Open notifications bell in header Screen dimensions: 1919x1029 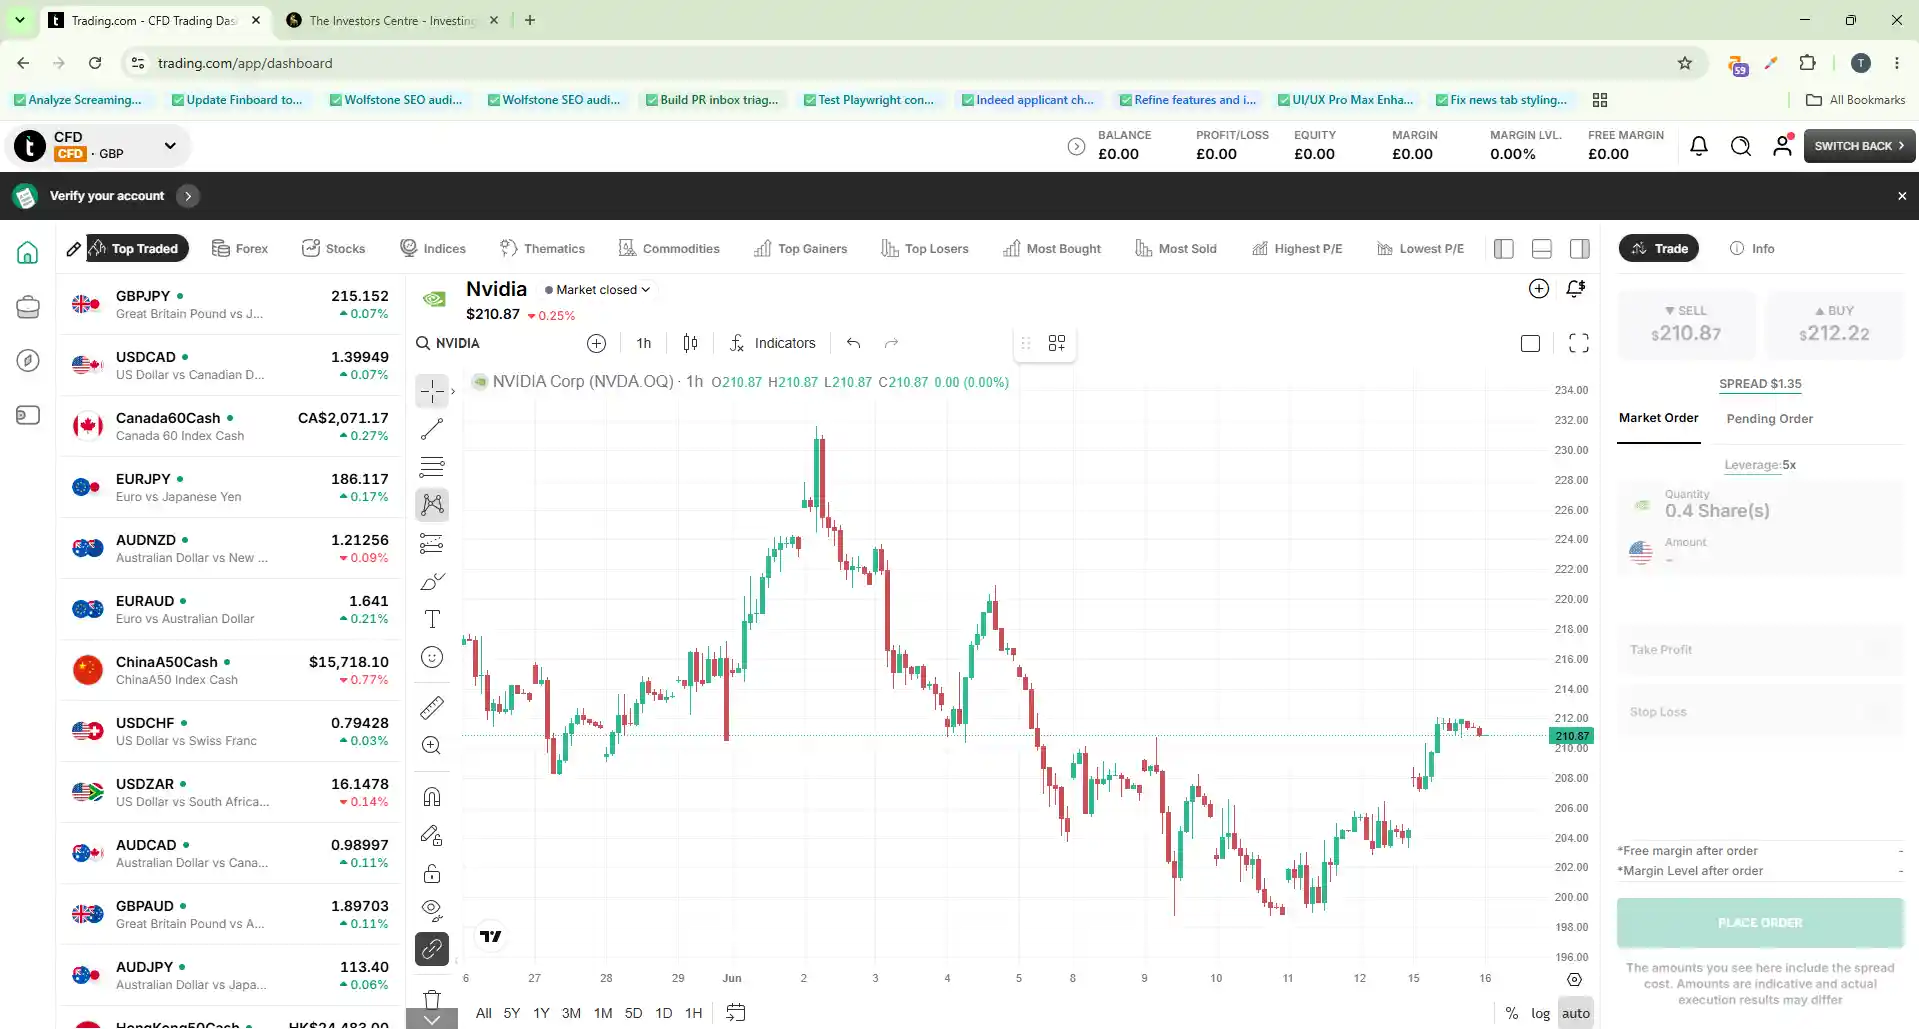(1698, 146)
